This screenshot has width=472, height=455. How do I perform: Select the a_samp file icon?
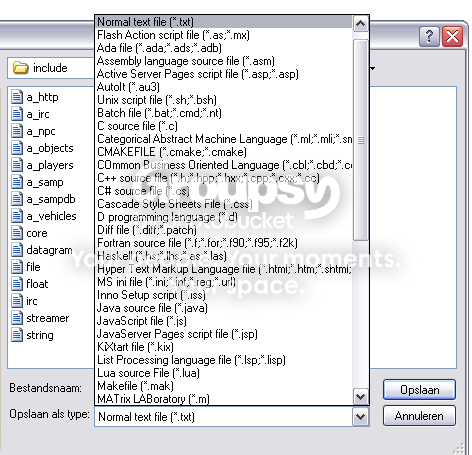(x=17, y=182)
